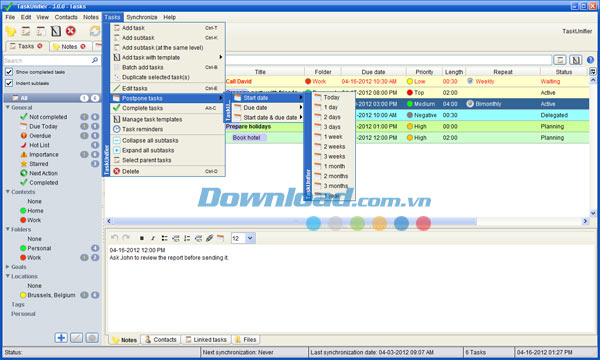Image resolution: width=600 pixels, height=360 pixels.
Task: Collapse the Contexts section in sidebar
Action: coord(8,192)
